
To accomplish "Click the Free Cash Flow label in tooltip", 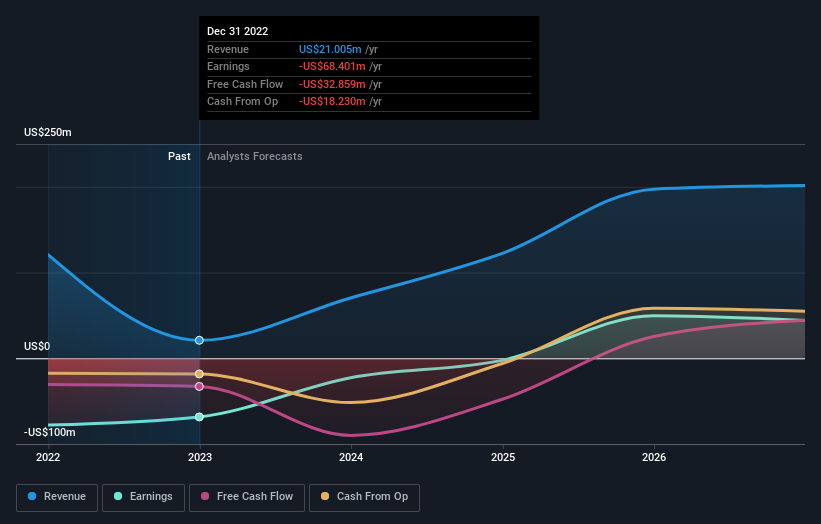I will tap(245, 84).
